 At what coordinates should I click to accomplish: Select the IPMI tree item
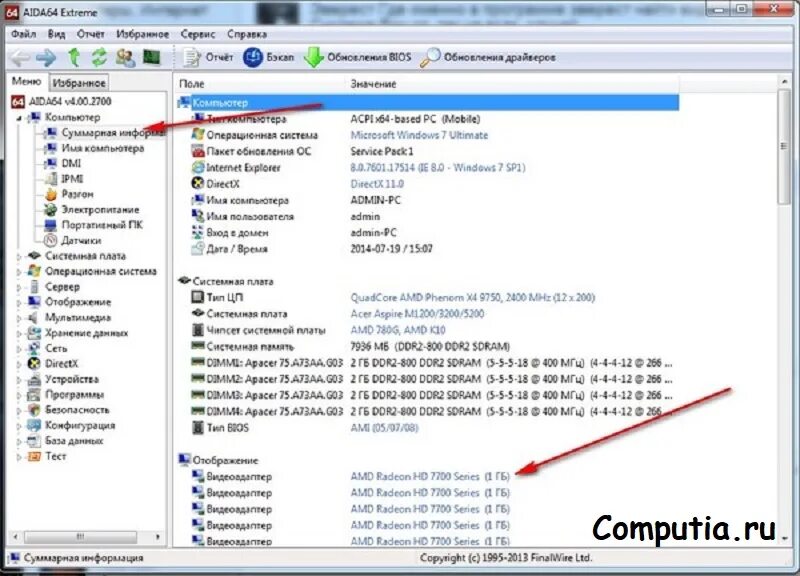pos(64,179)
